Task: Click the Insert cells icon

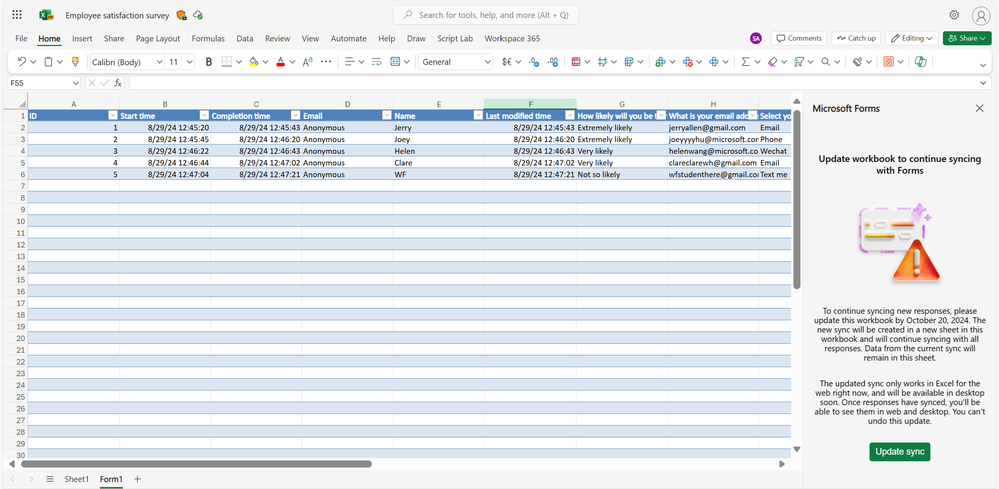Action: click(x=660, y=62)
